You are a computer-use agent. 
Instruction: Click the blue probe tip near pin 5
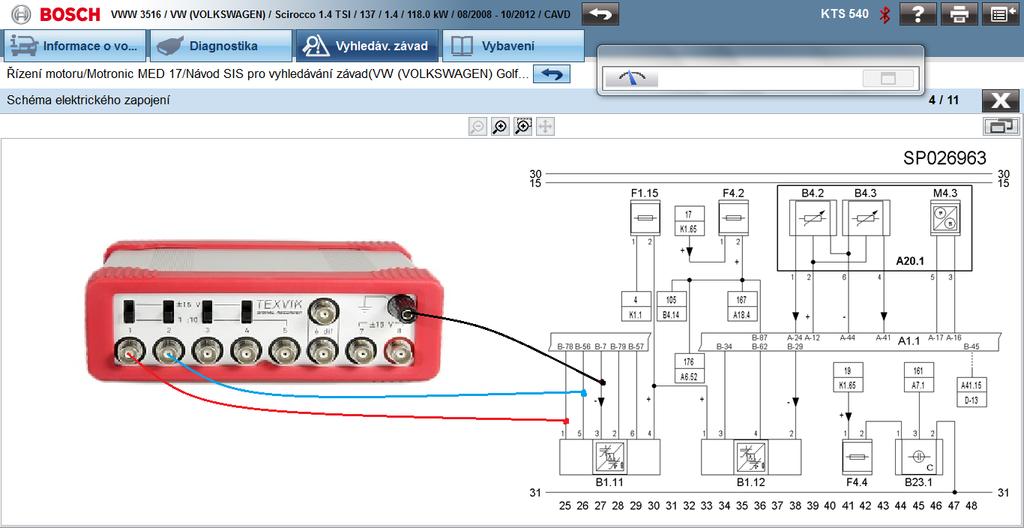(584, 393)
